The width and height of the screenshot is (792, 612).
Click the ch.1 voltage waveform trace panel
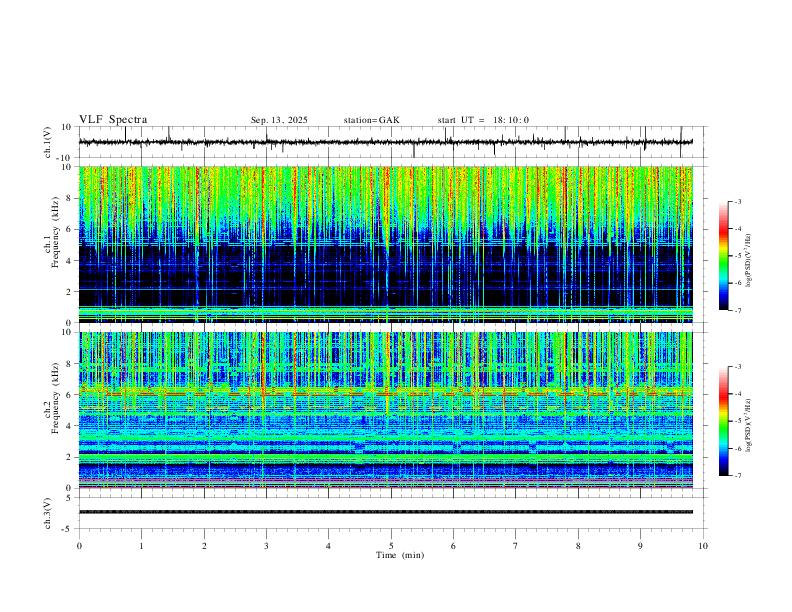coord(391,142)
